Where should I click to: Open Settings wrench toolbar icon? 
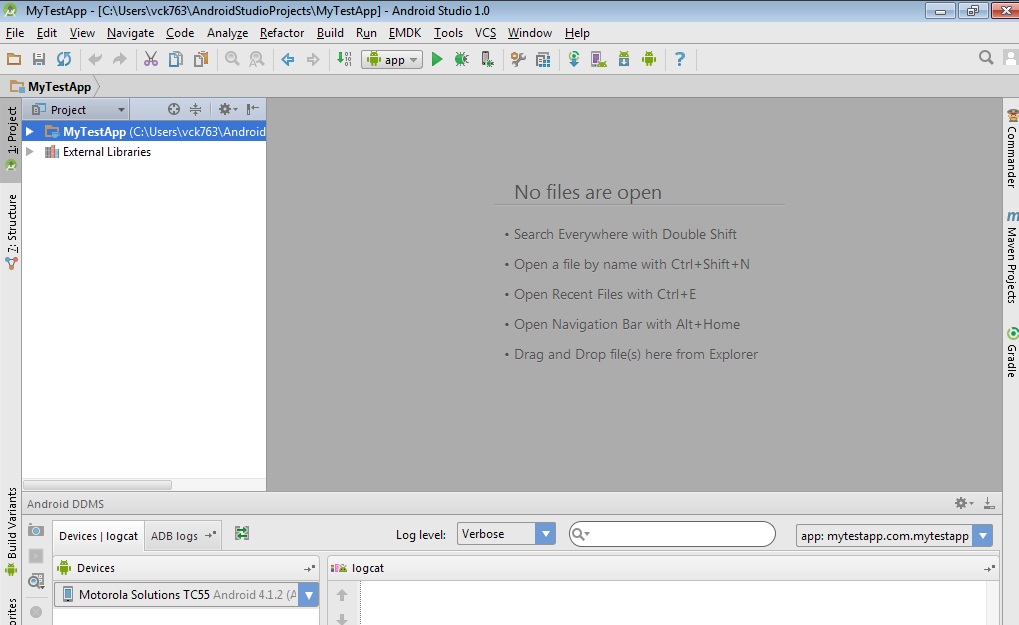518,59
